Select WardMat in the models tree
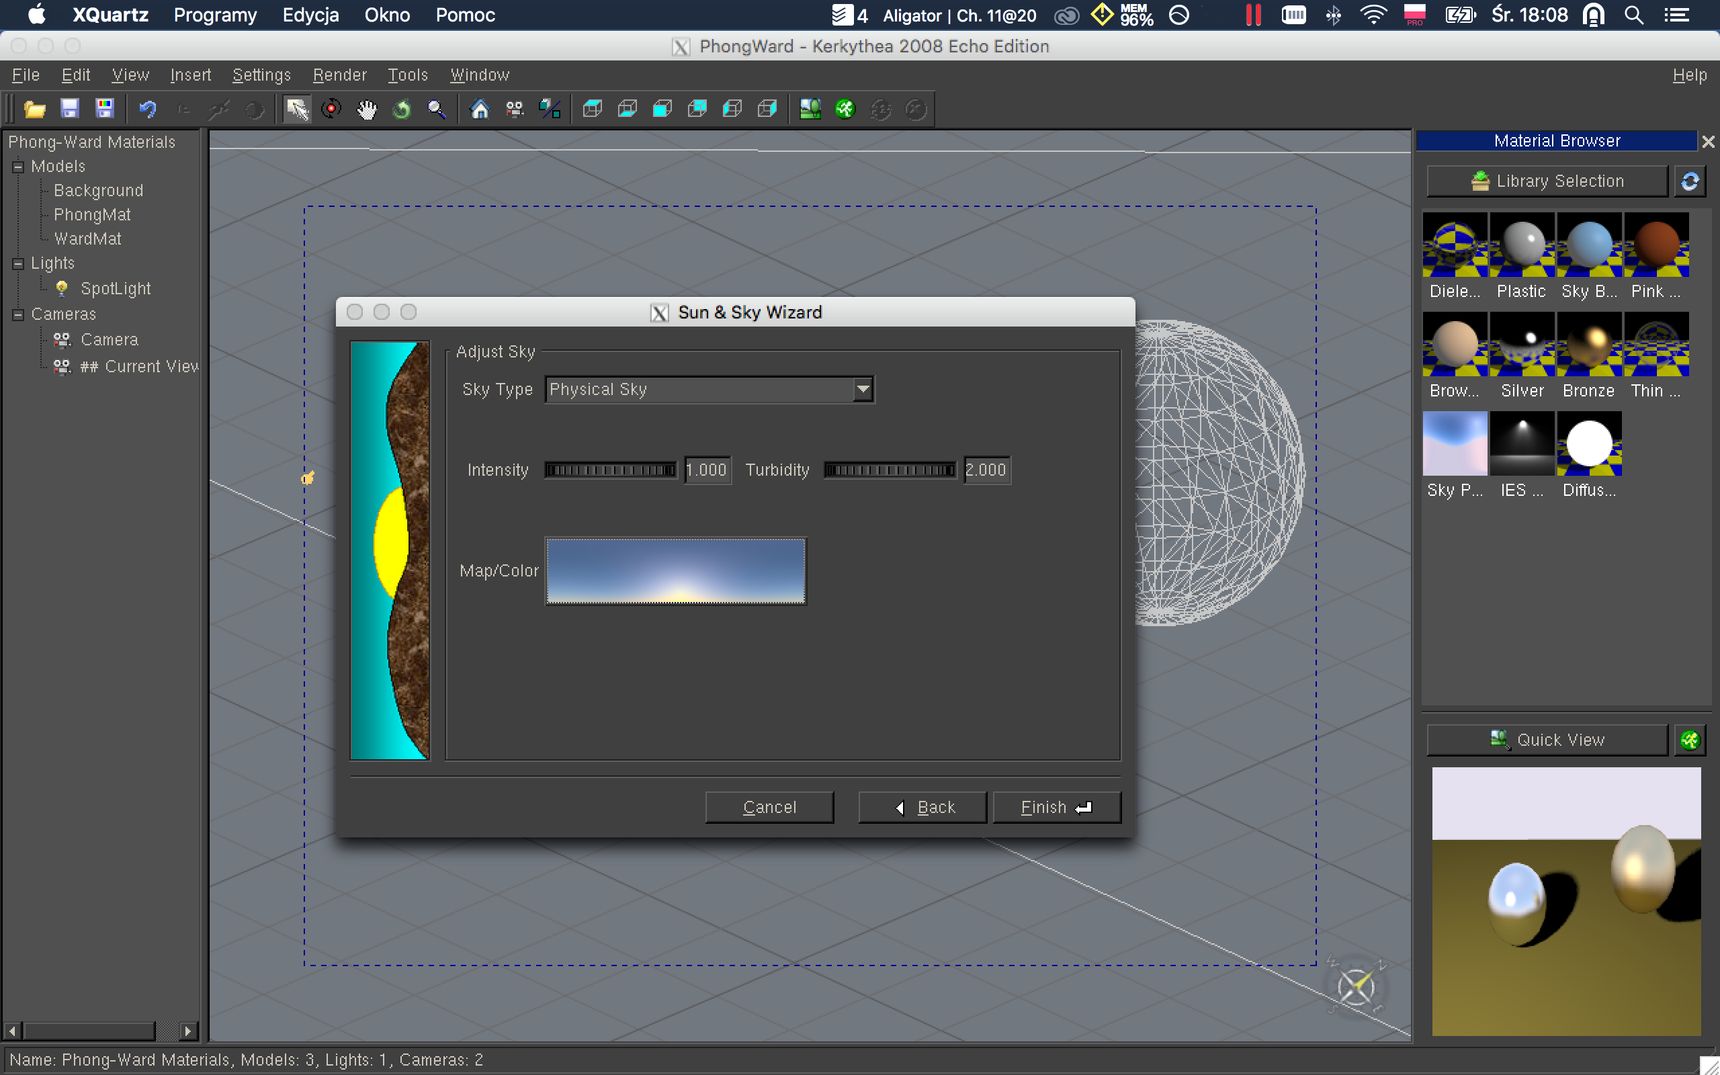 tap(88, 239)
